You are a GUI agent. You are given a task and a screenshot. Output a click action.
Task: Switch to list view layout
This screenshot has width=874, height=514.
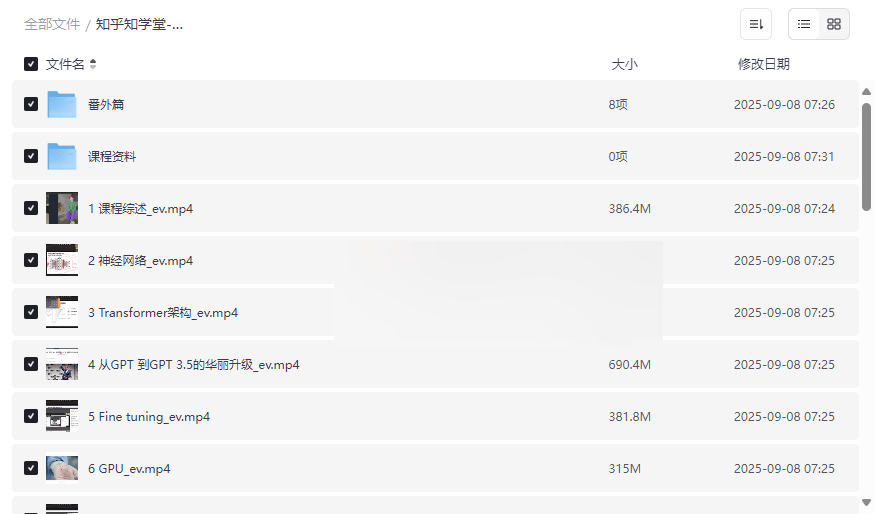pyautogui.click(x=804, y=24)
